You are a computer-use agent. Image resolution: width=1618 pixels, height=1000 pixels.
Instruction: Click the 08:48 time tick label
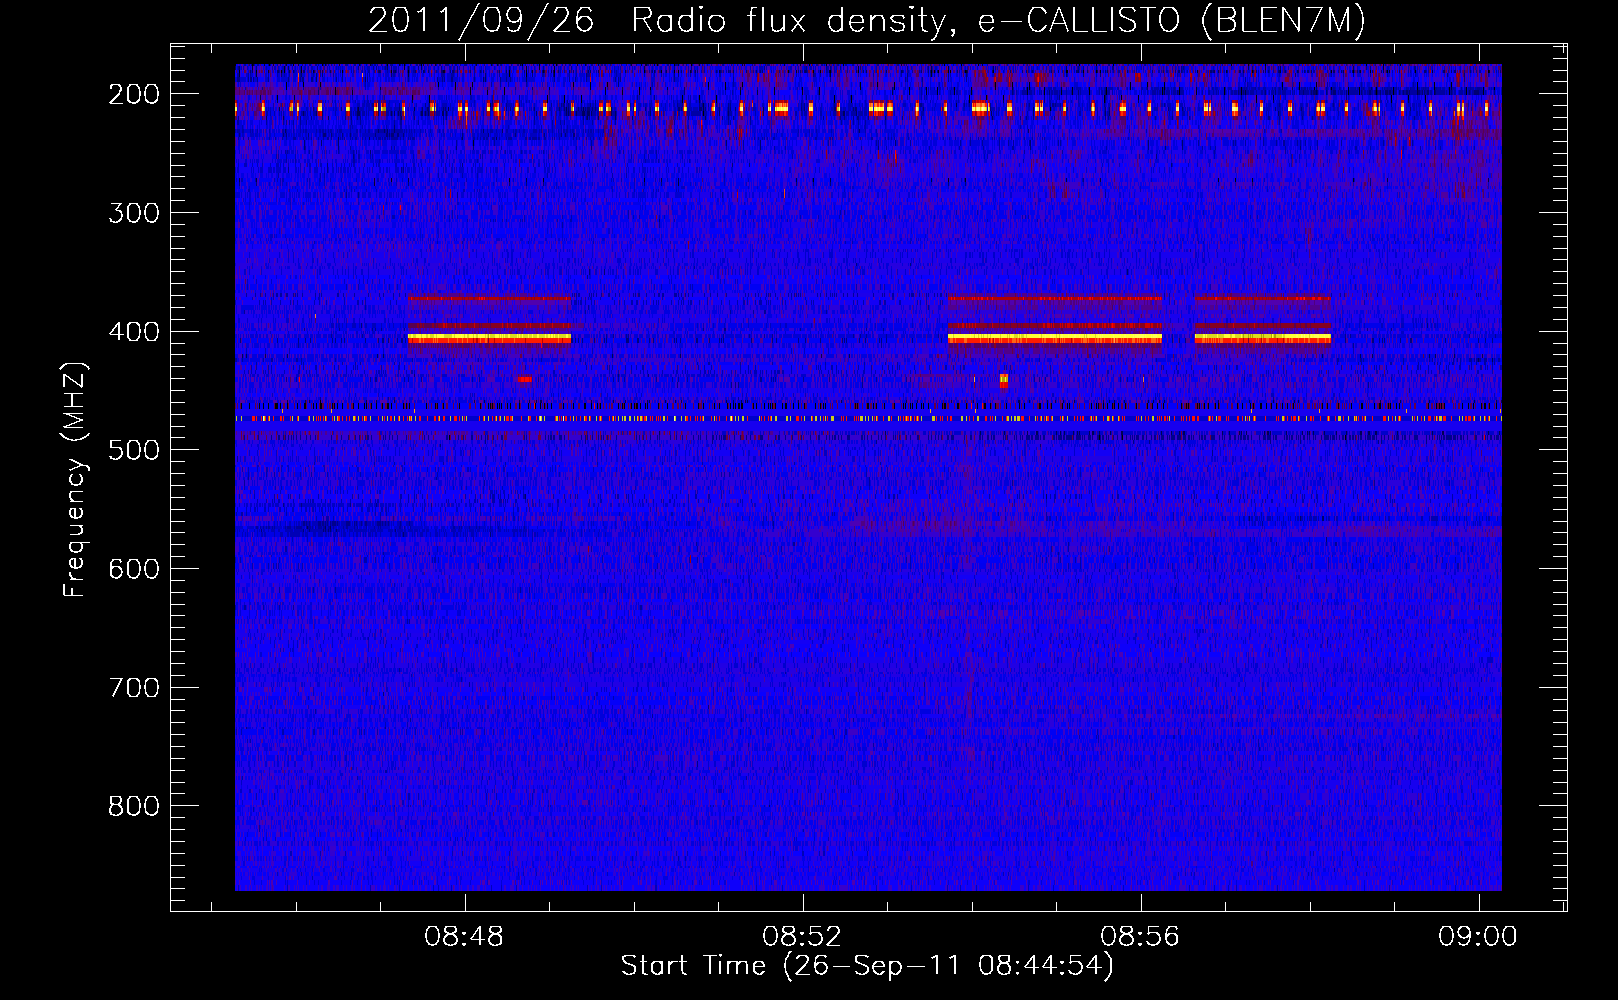[464, 937]
